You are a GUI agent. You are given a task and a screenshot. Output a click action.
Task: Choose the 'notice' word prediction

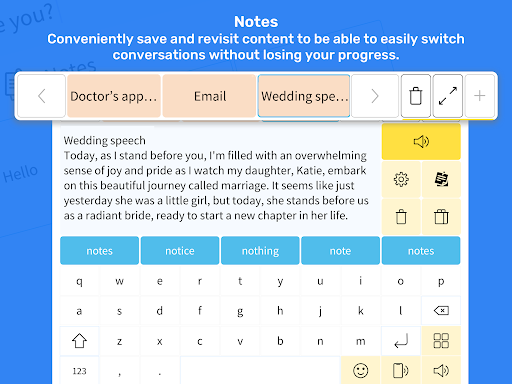tap(180, 251)
